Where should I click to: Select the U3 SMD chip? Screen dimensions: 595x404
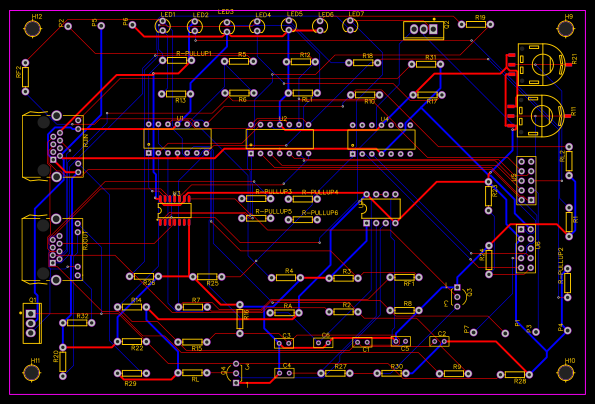point(175,211)
